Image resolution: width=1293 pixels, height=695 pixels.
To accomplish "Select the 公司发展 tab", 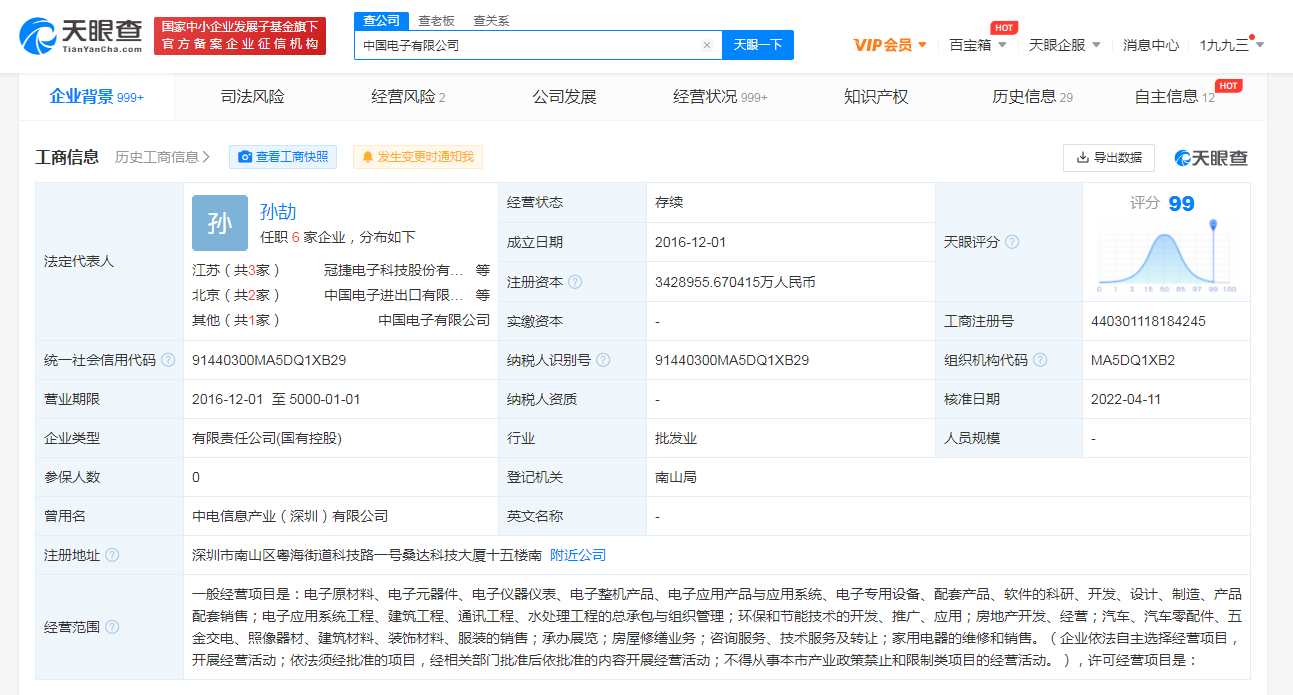I will (x=564, y=97).
